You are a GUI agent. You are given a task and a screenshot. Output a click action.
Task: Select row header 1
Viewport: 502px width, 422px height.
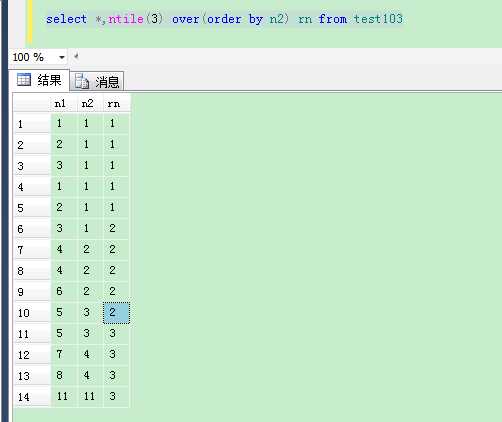(x=32, y=124)
